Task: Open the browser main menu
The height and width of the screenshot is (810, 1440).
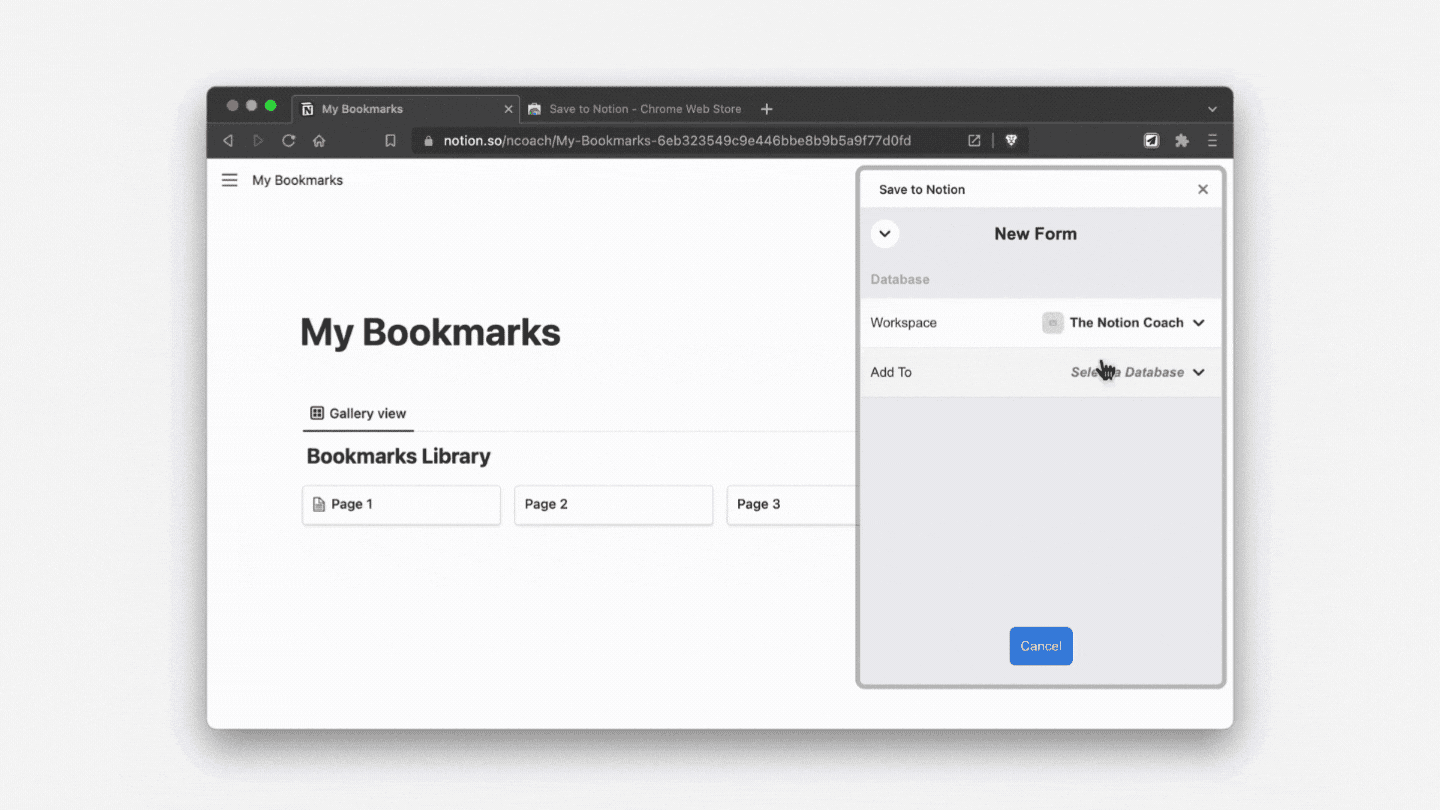Action: tap(1212, 141)
